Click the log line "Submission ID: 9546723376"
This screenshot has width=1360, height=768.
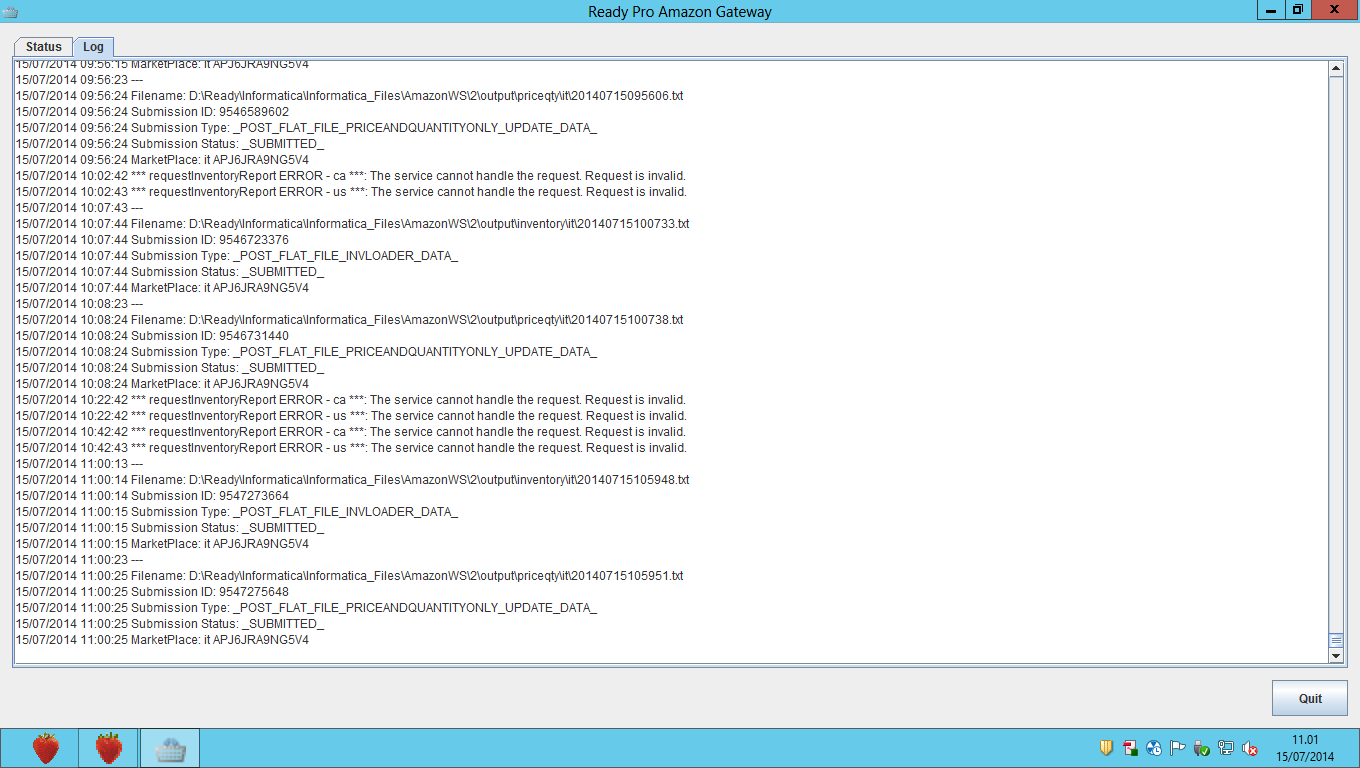(152, 240)
